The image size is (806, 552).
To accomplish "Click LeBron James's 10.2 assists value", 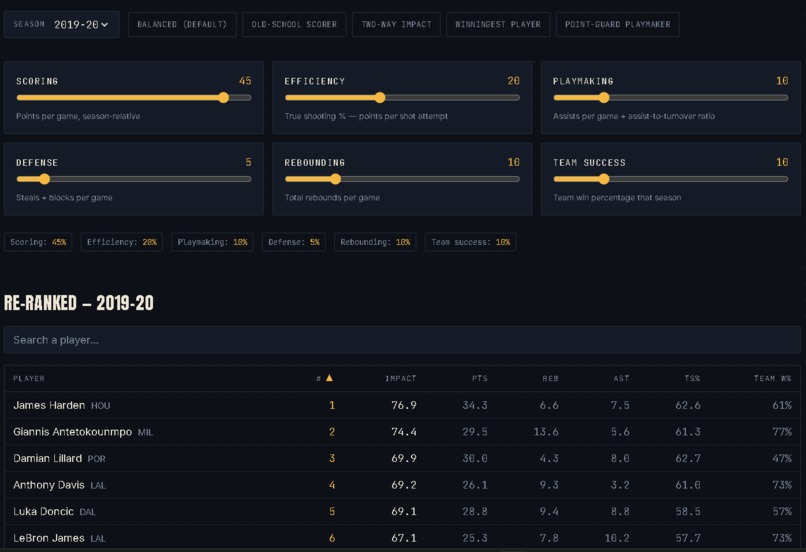I will click(x=616, y=538).
